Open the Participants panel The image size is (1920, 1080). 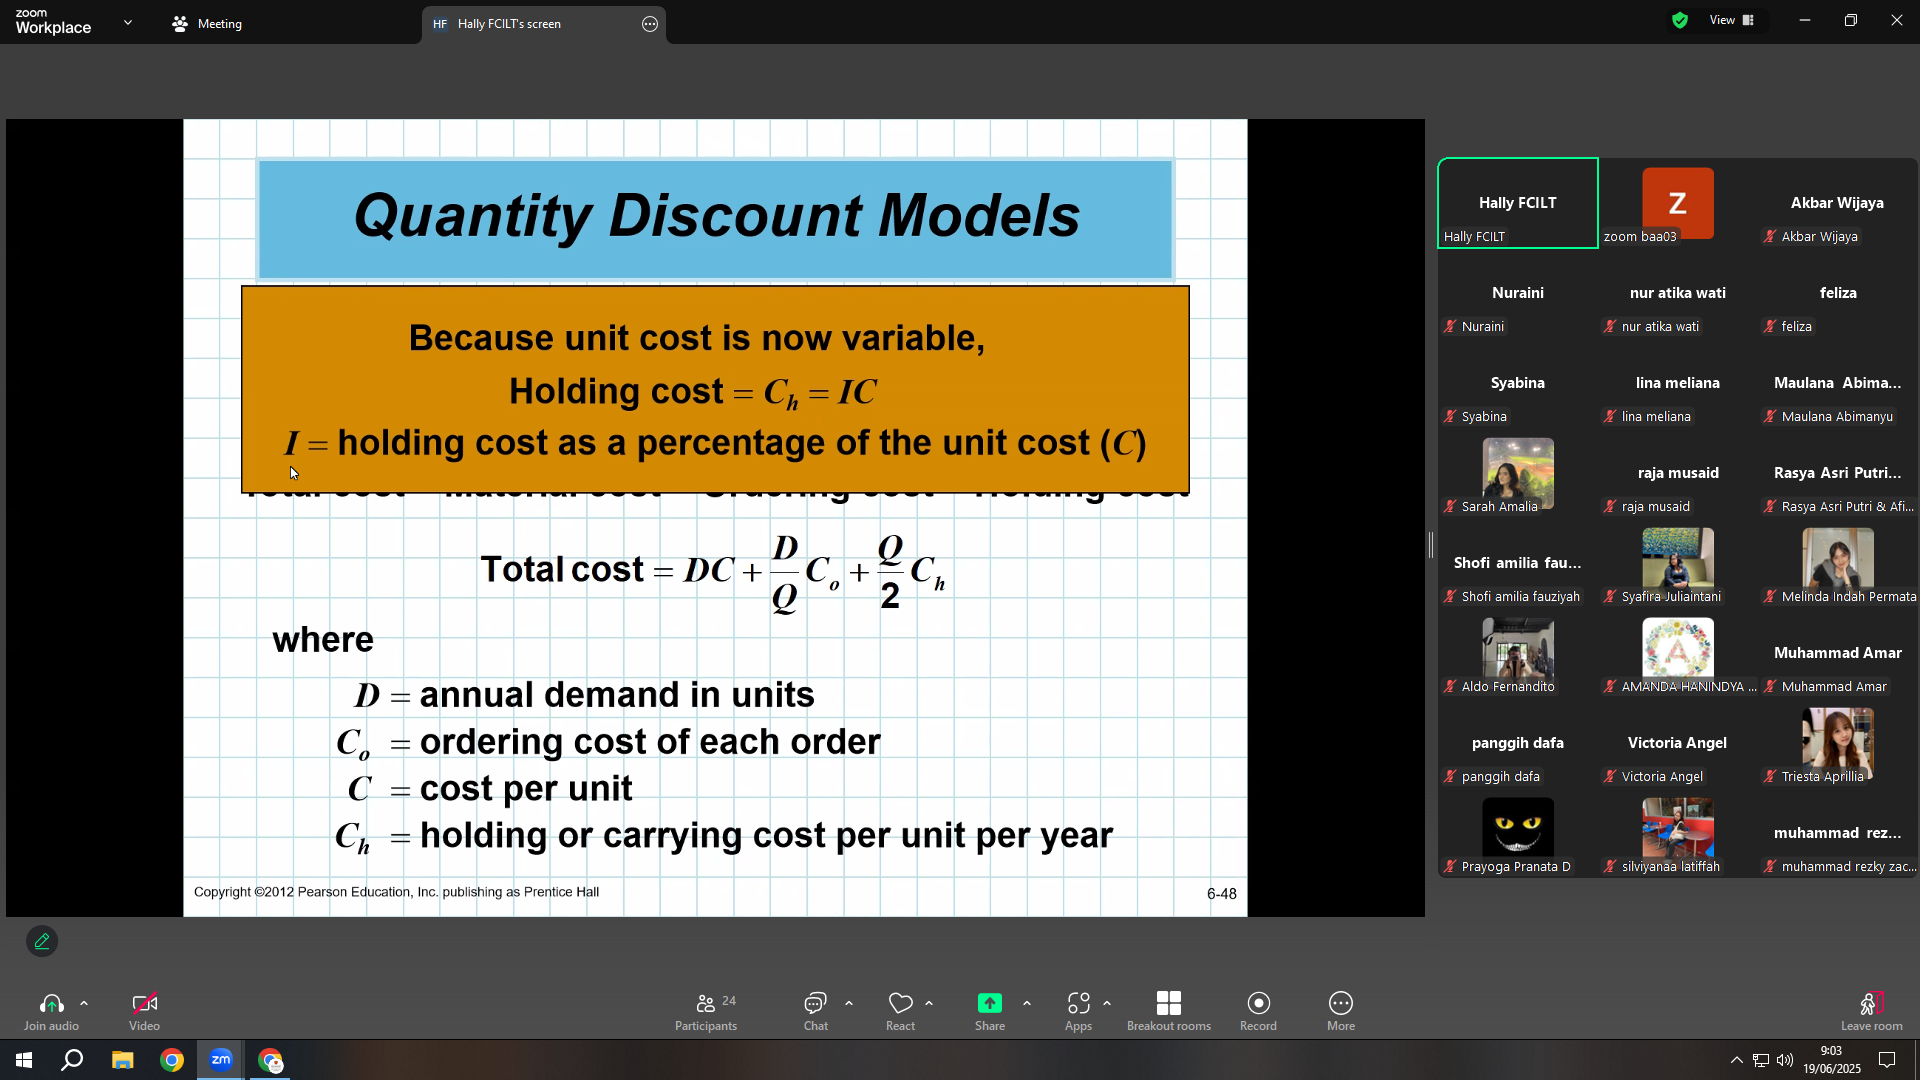706,1011
